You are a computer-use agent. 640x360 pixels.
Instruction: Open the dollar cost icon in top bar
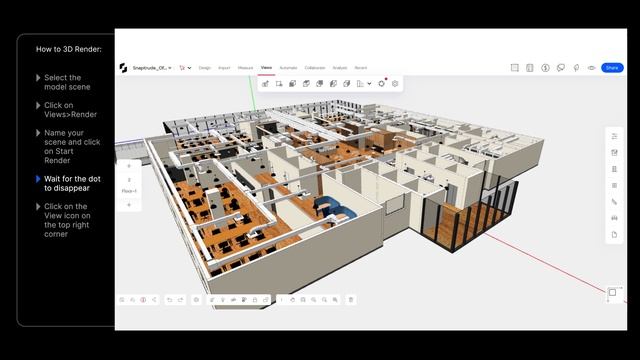point(545,68)
